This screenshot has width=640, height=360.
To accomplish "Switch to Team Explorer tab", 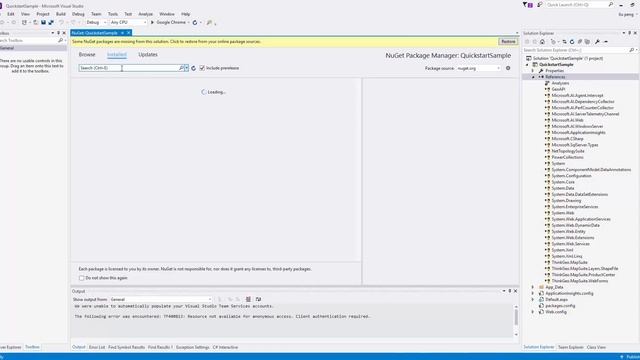I will click(x=571, y=347).
